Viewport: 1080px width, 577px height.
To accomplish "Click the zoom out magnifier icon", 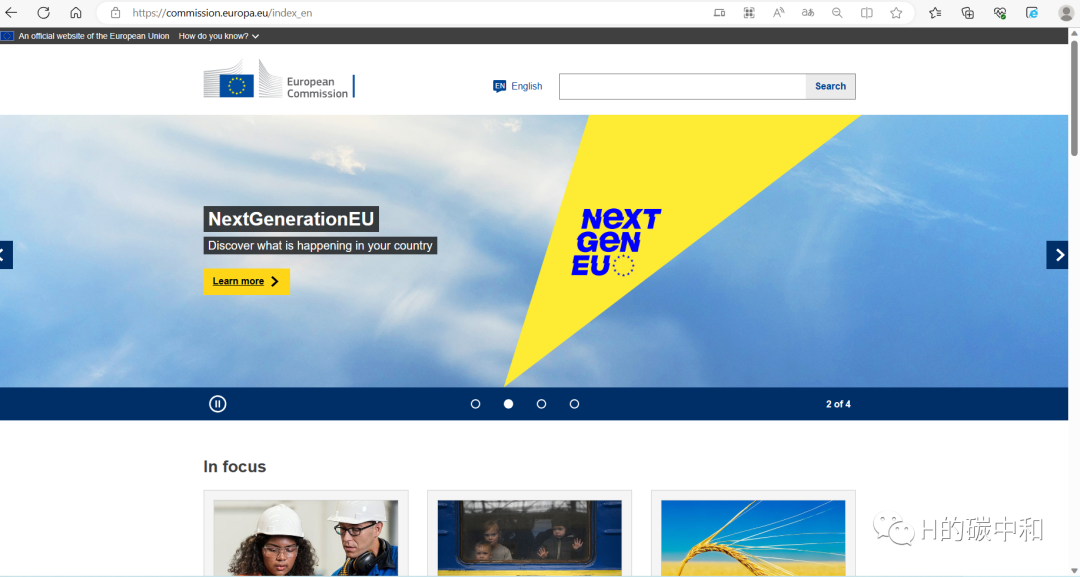I will coord(837,12).
